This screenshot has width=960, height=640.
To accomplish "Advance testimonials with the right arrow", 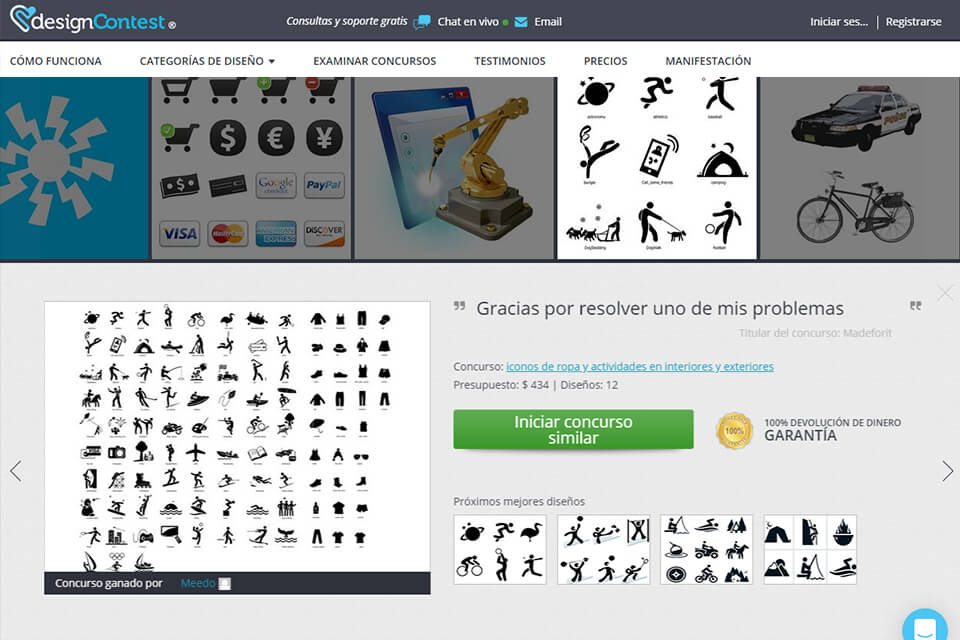I will 946,470.
